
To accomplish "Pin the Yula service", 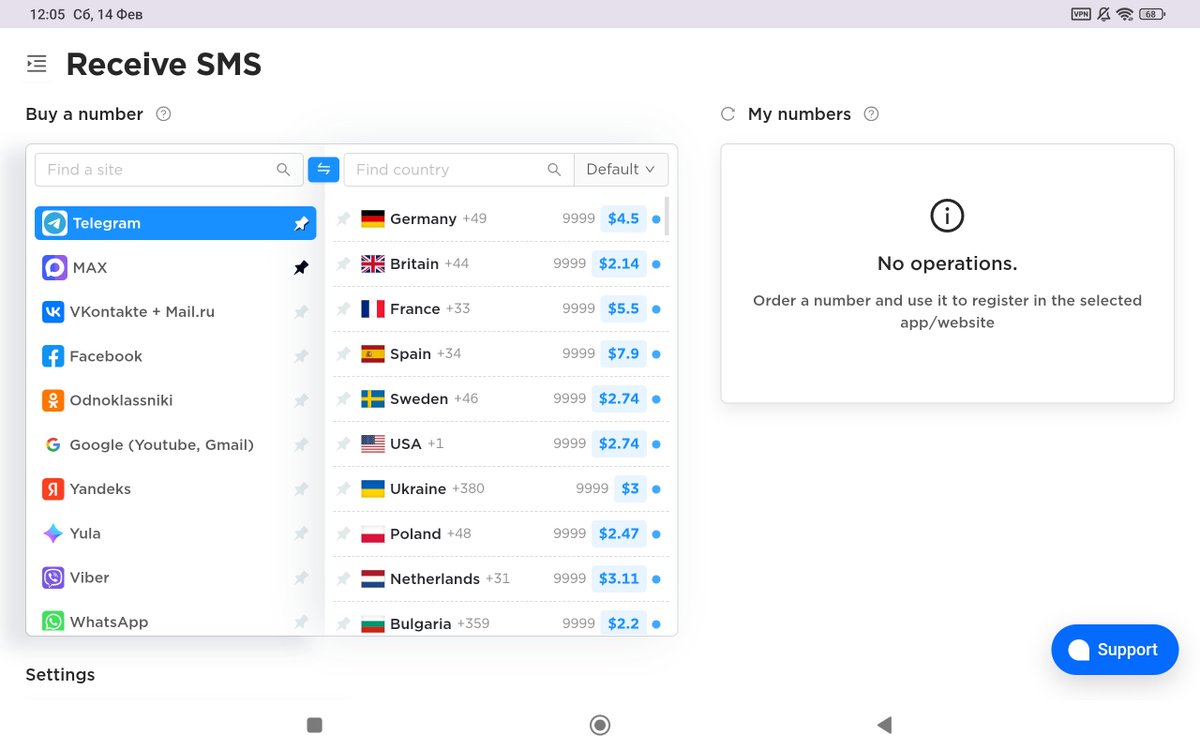I will [x=301, y=533].
